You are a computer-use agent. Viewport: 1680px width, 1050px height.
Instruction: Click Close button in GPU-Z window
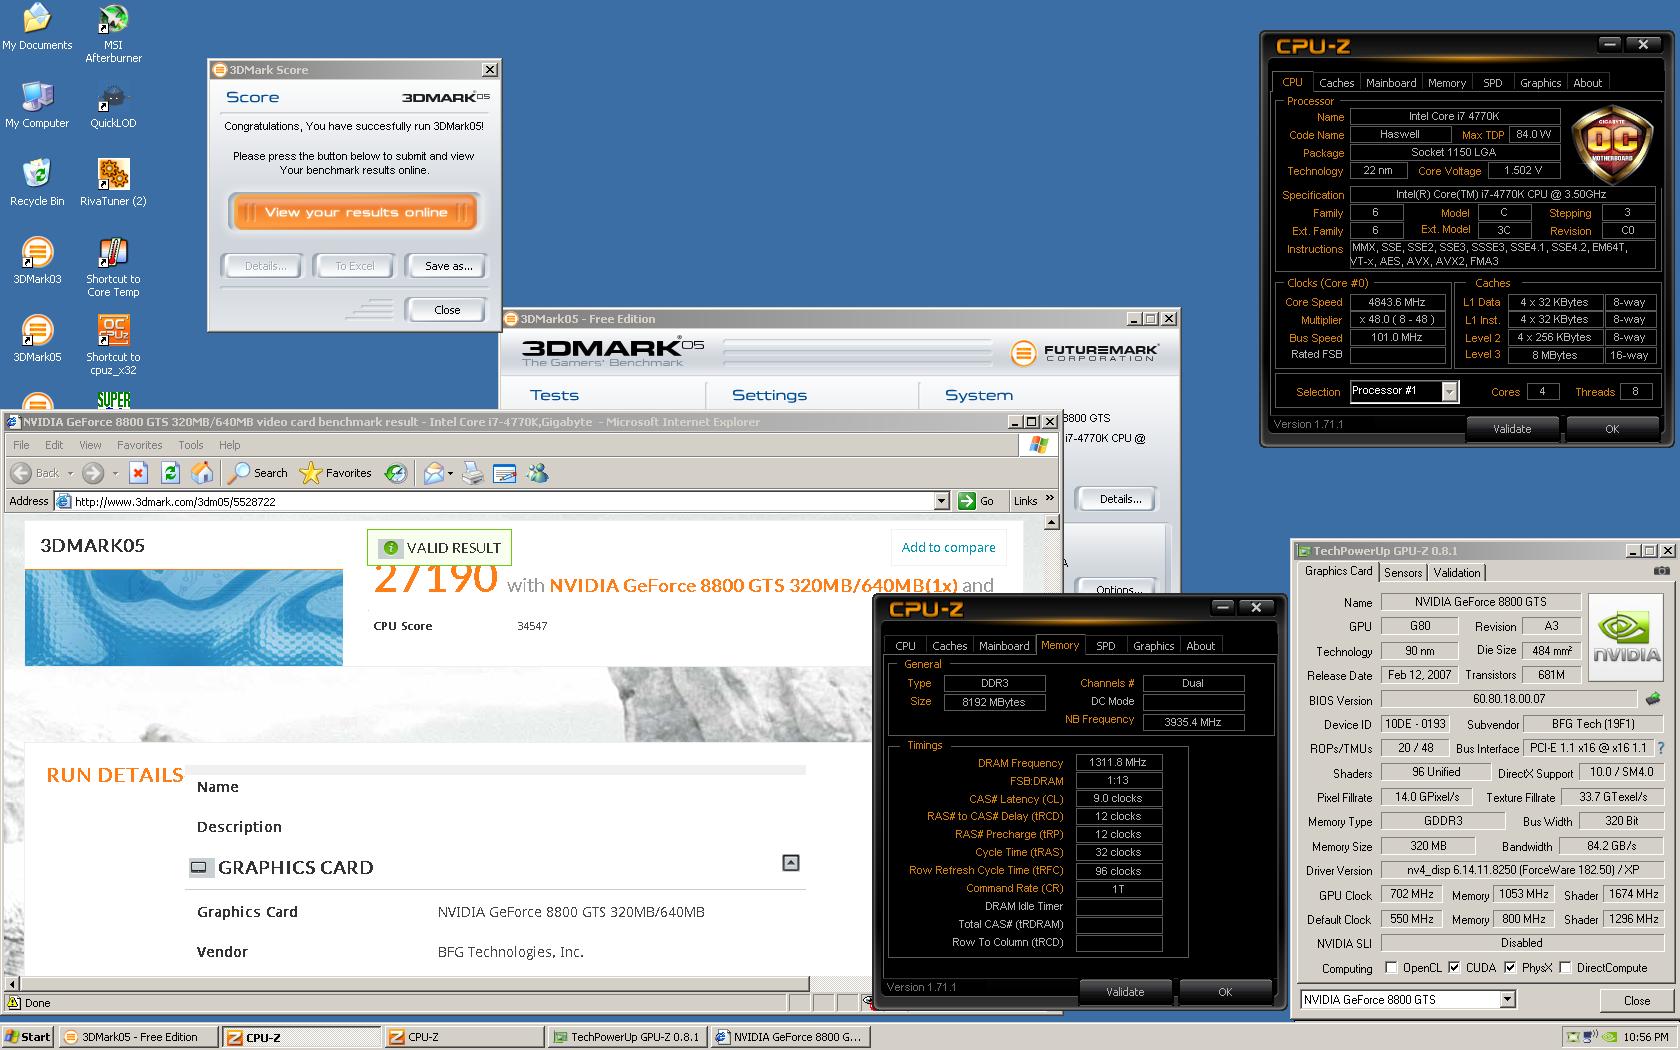[1636, 1000]
